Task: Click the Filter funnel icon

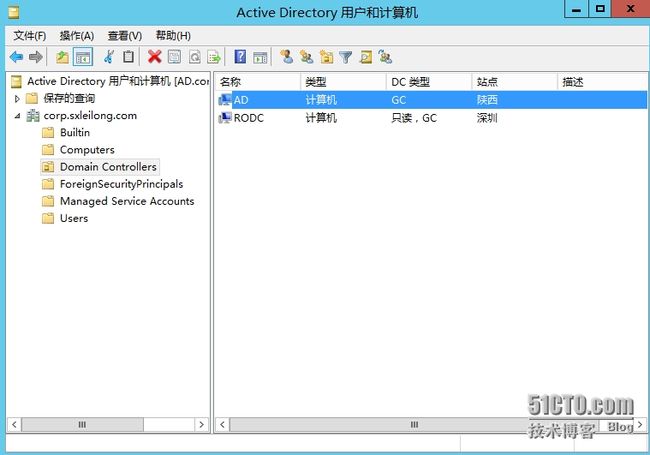Action: 345,57
